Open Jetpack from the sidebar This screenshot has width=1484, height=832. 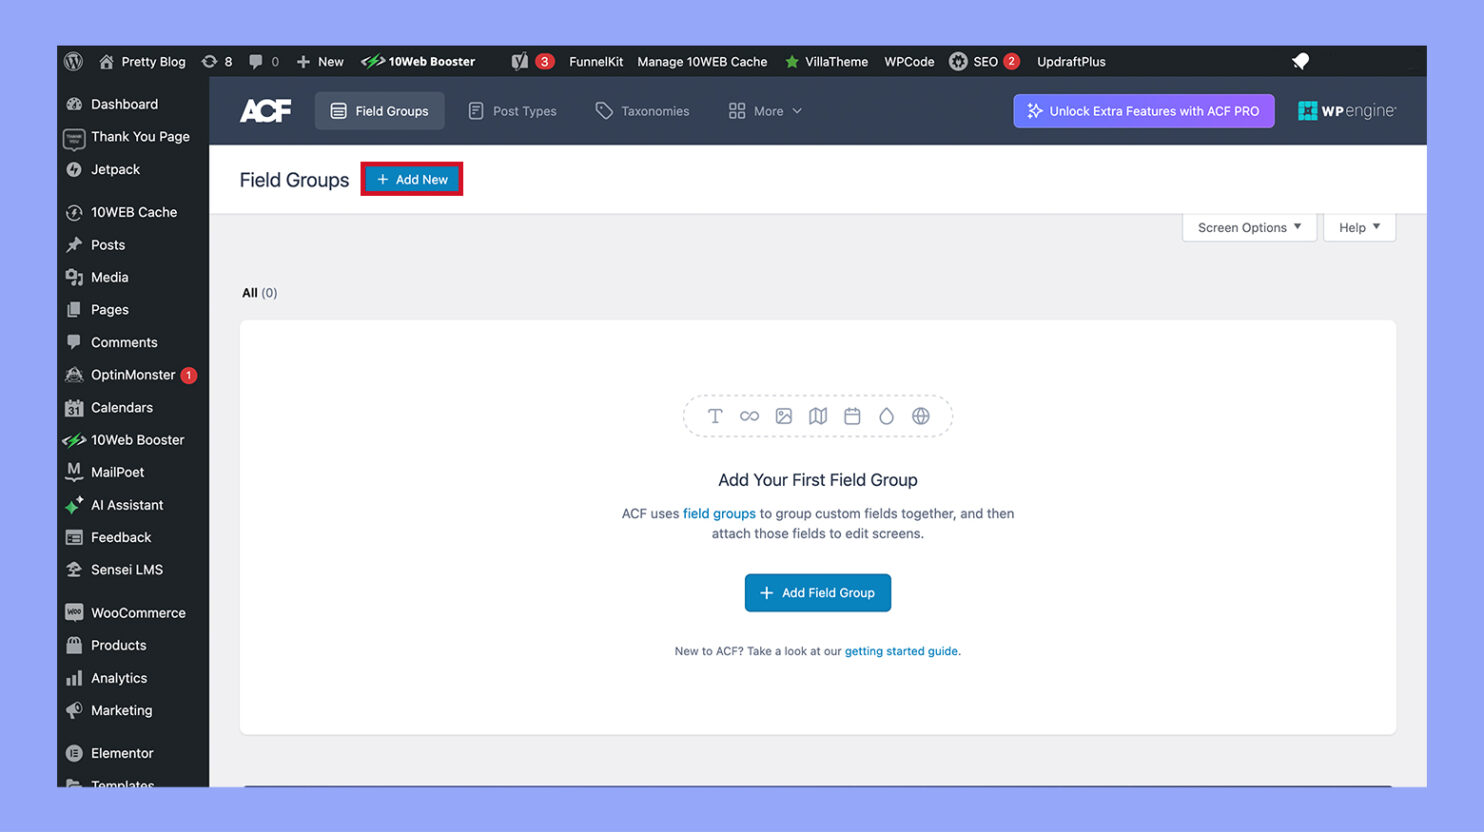click(113, 169)
